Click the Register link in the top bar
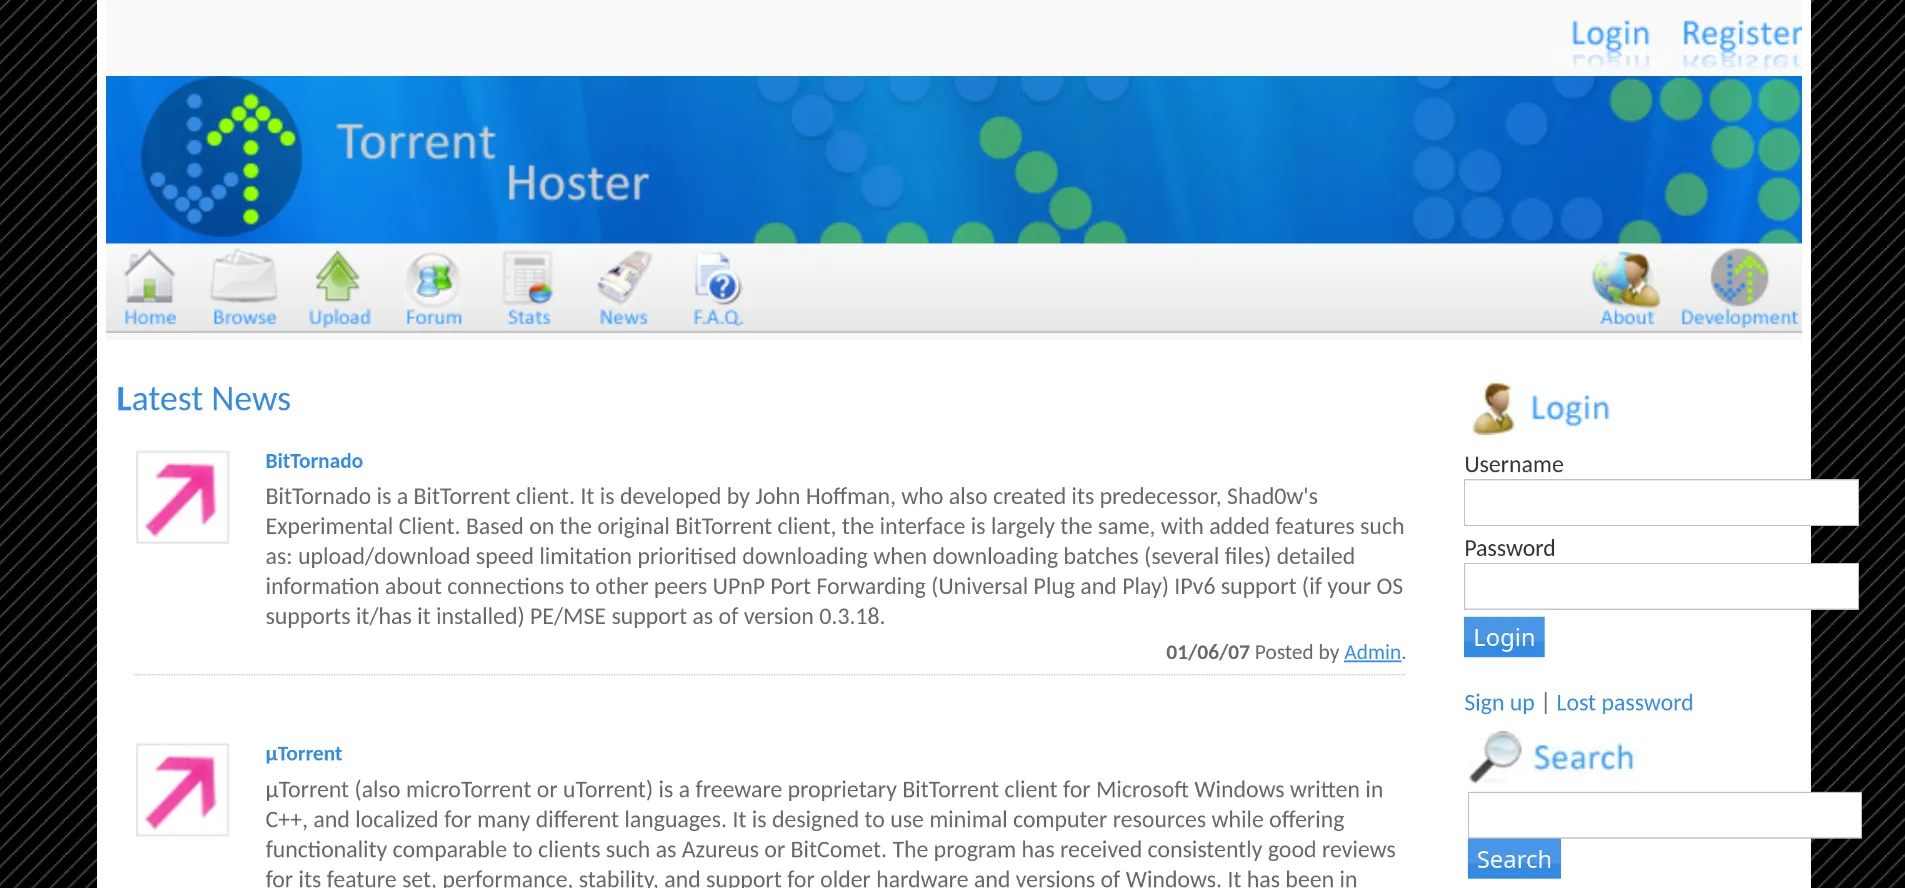 point(1741,34)
